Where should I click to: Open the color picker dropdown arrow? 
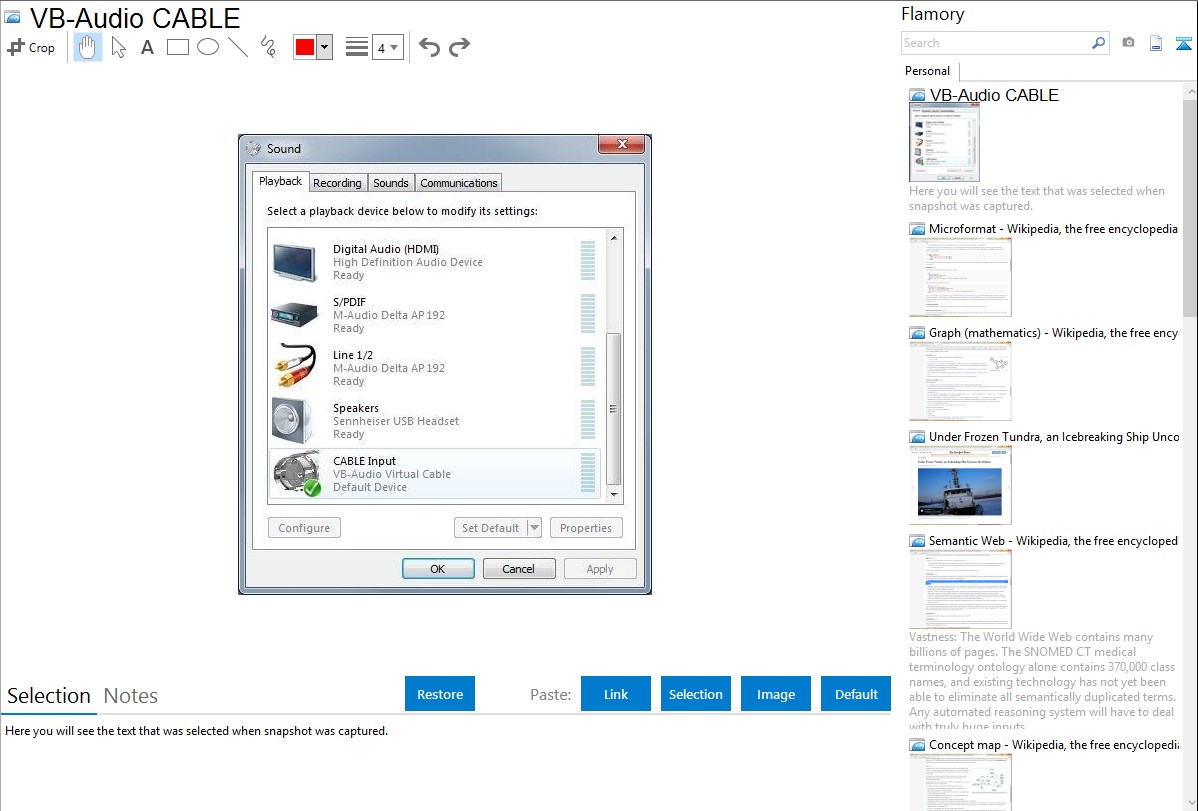coord(325,47)
